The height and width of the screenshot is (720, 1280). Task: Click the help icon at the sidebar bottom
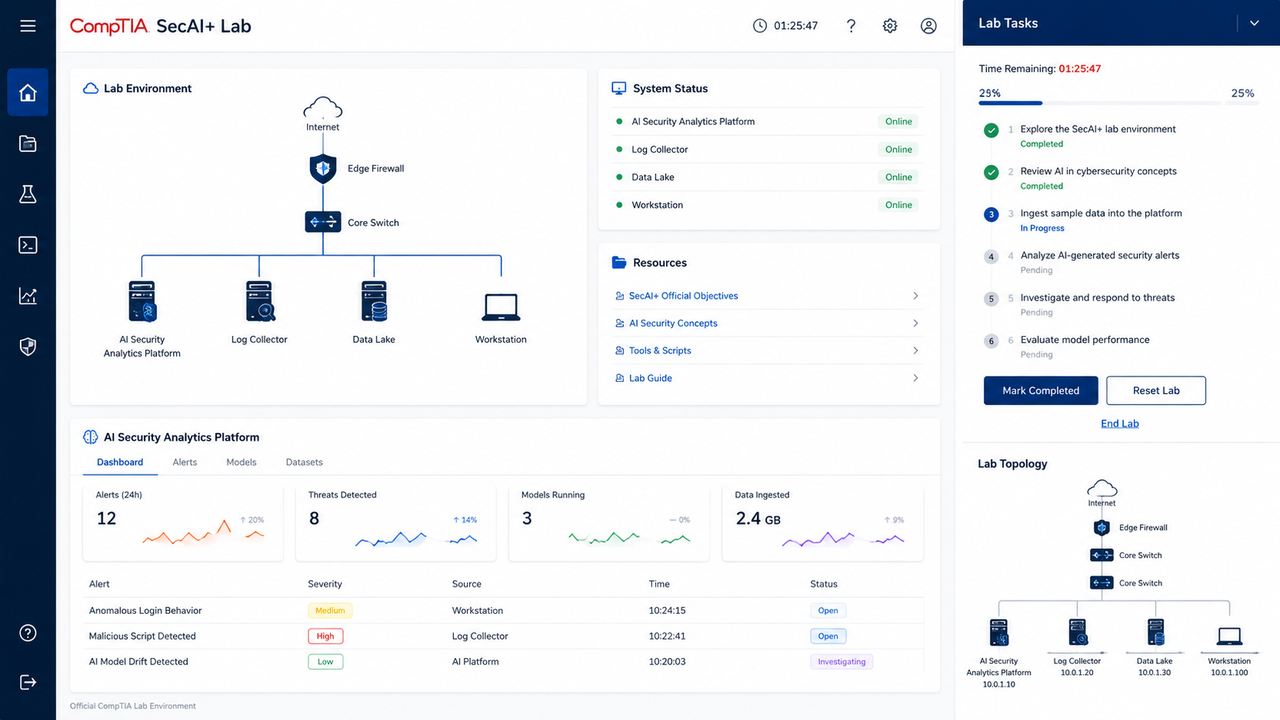click(28, 633)
